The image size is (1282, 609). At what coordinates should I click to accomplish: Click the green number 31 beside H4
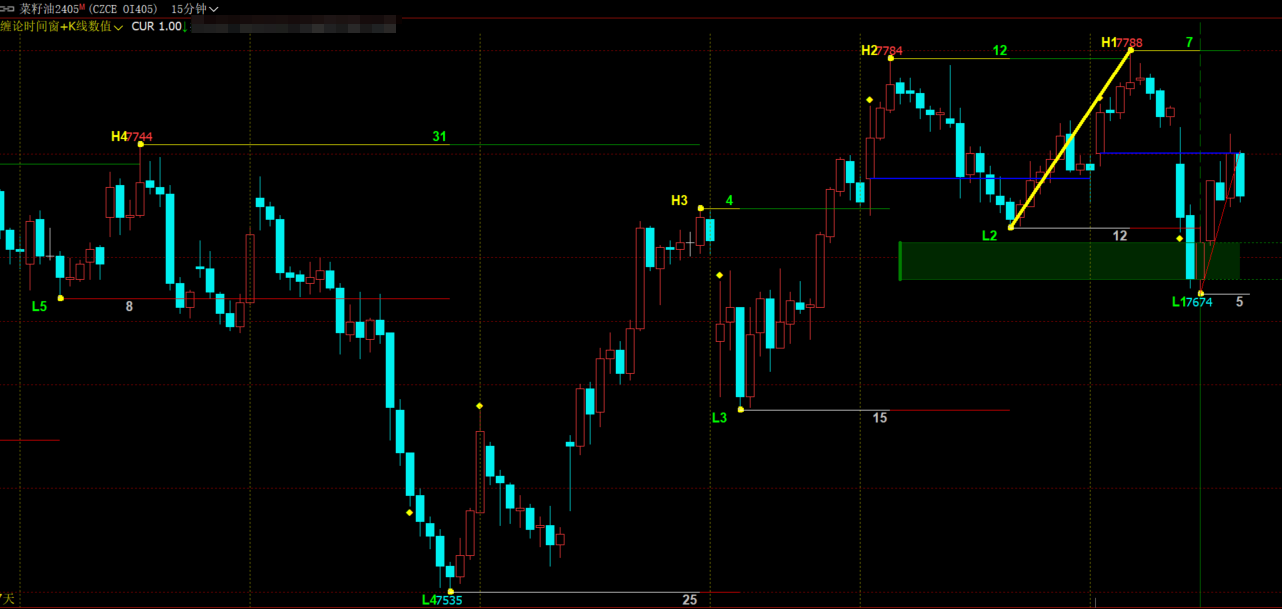point(439,136)
